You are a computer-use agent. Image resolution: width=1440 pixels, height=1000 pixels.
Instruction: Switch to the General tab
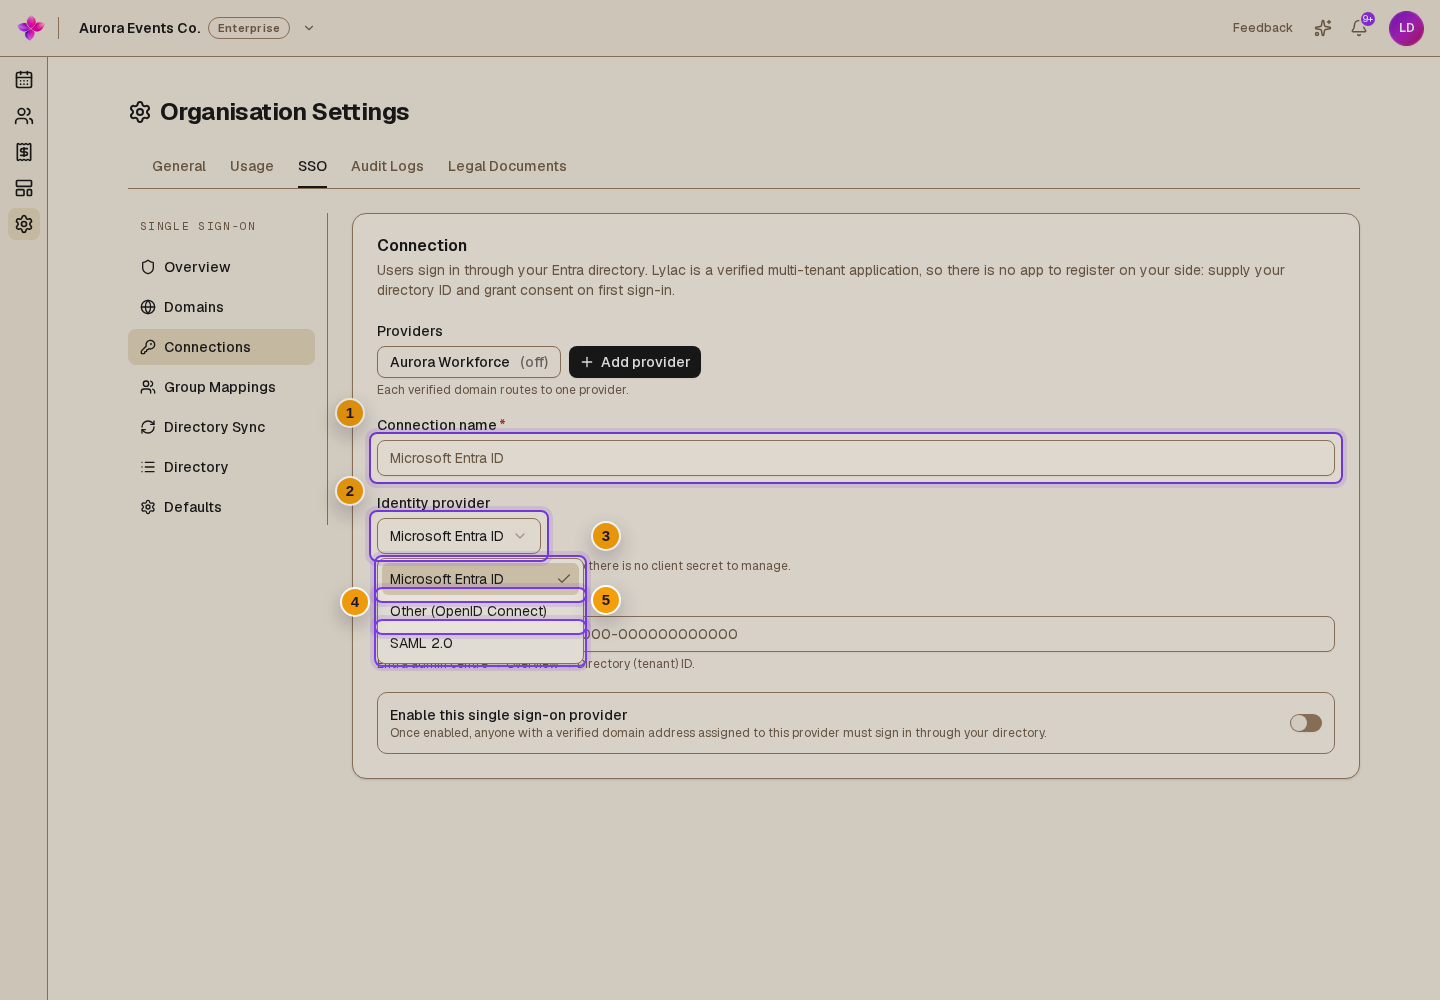coord(179,166)
